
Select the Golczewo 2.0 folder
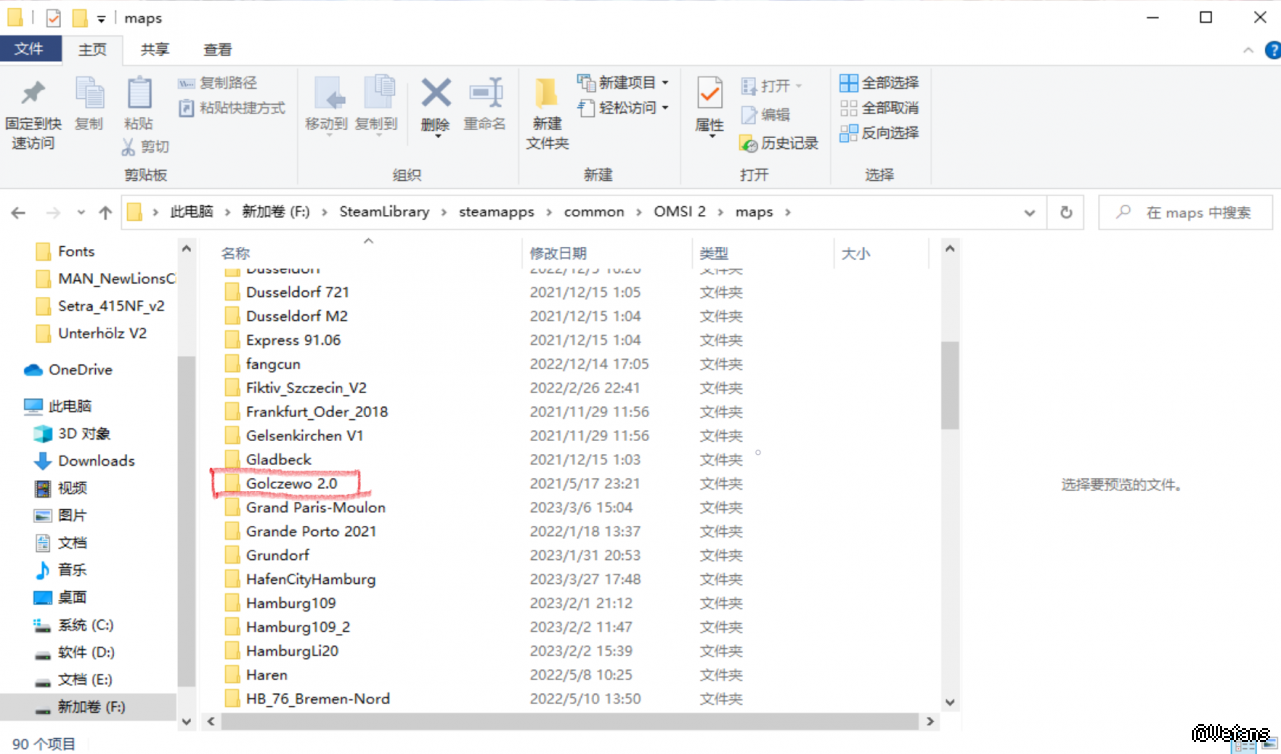click(x=291, y=484)
